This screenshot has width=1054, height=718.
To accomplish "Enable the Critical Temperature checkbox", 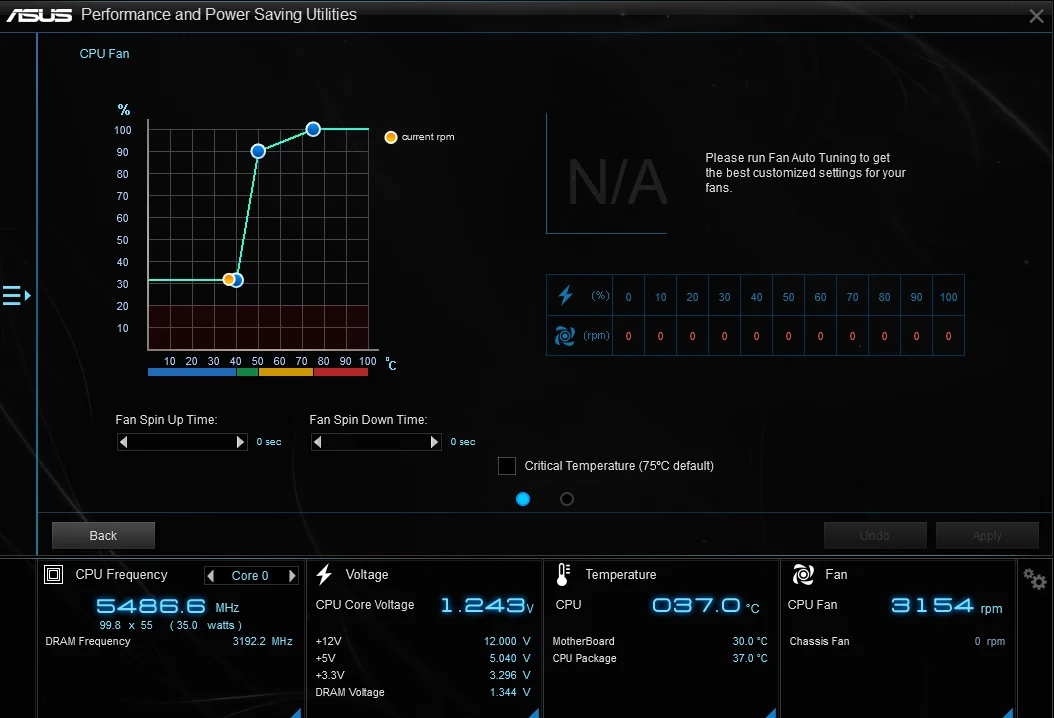I will [x=507, y=466].
